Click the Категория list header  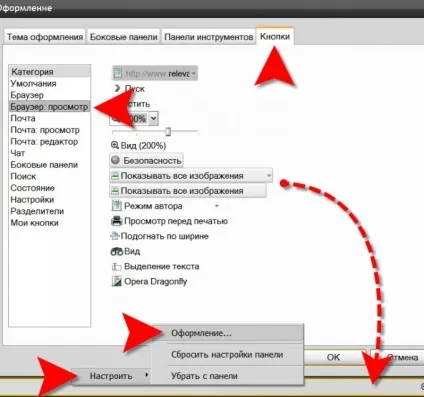(50, 72)
